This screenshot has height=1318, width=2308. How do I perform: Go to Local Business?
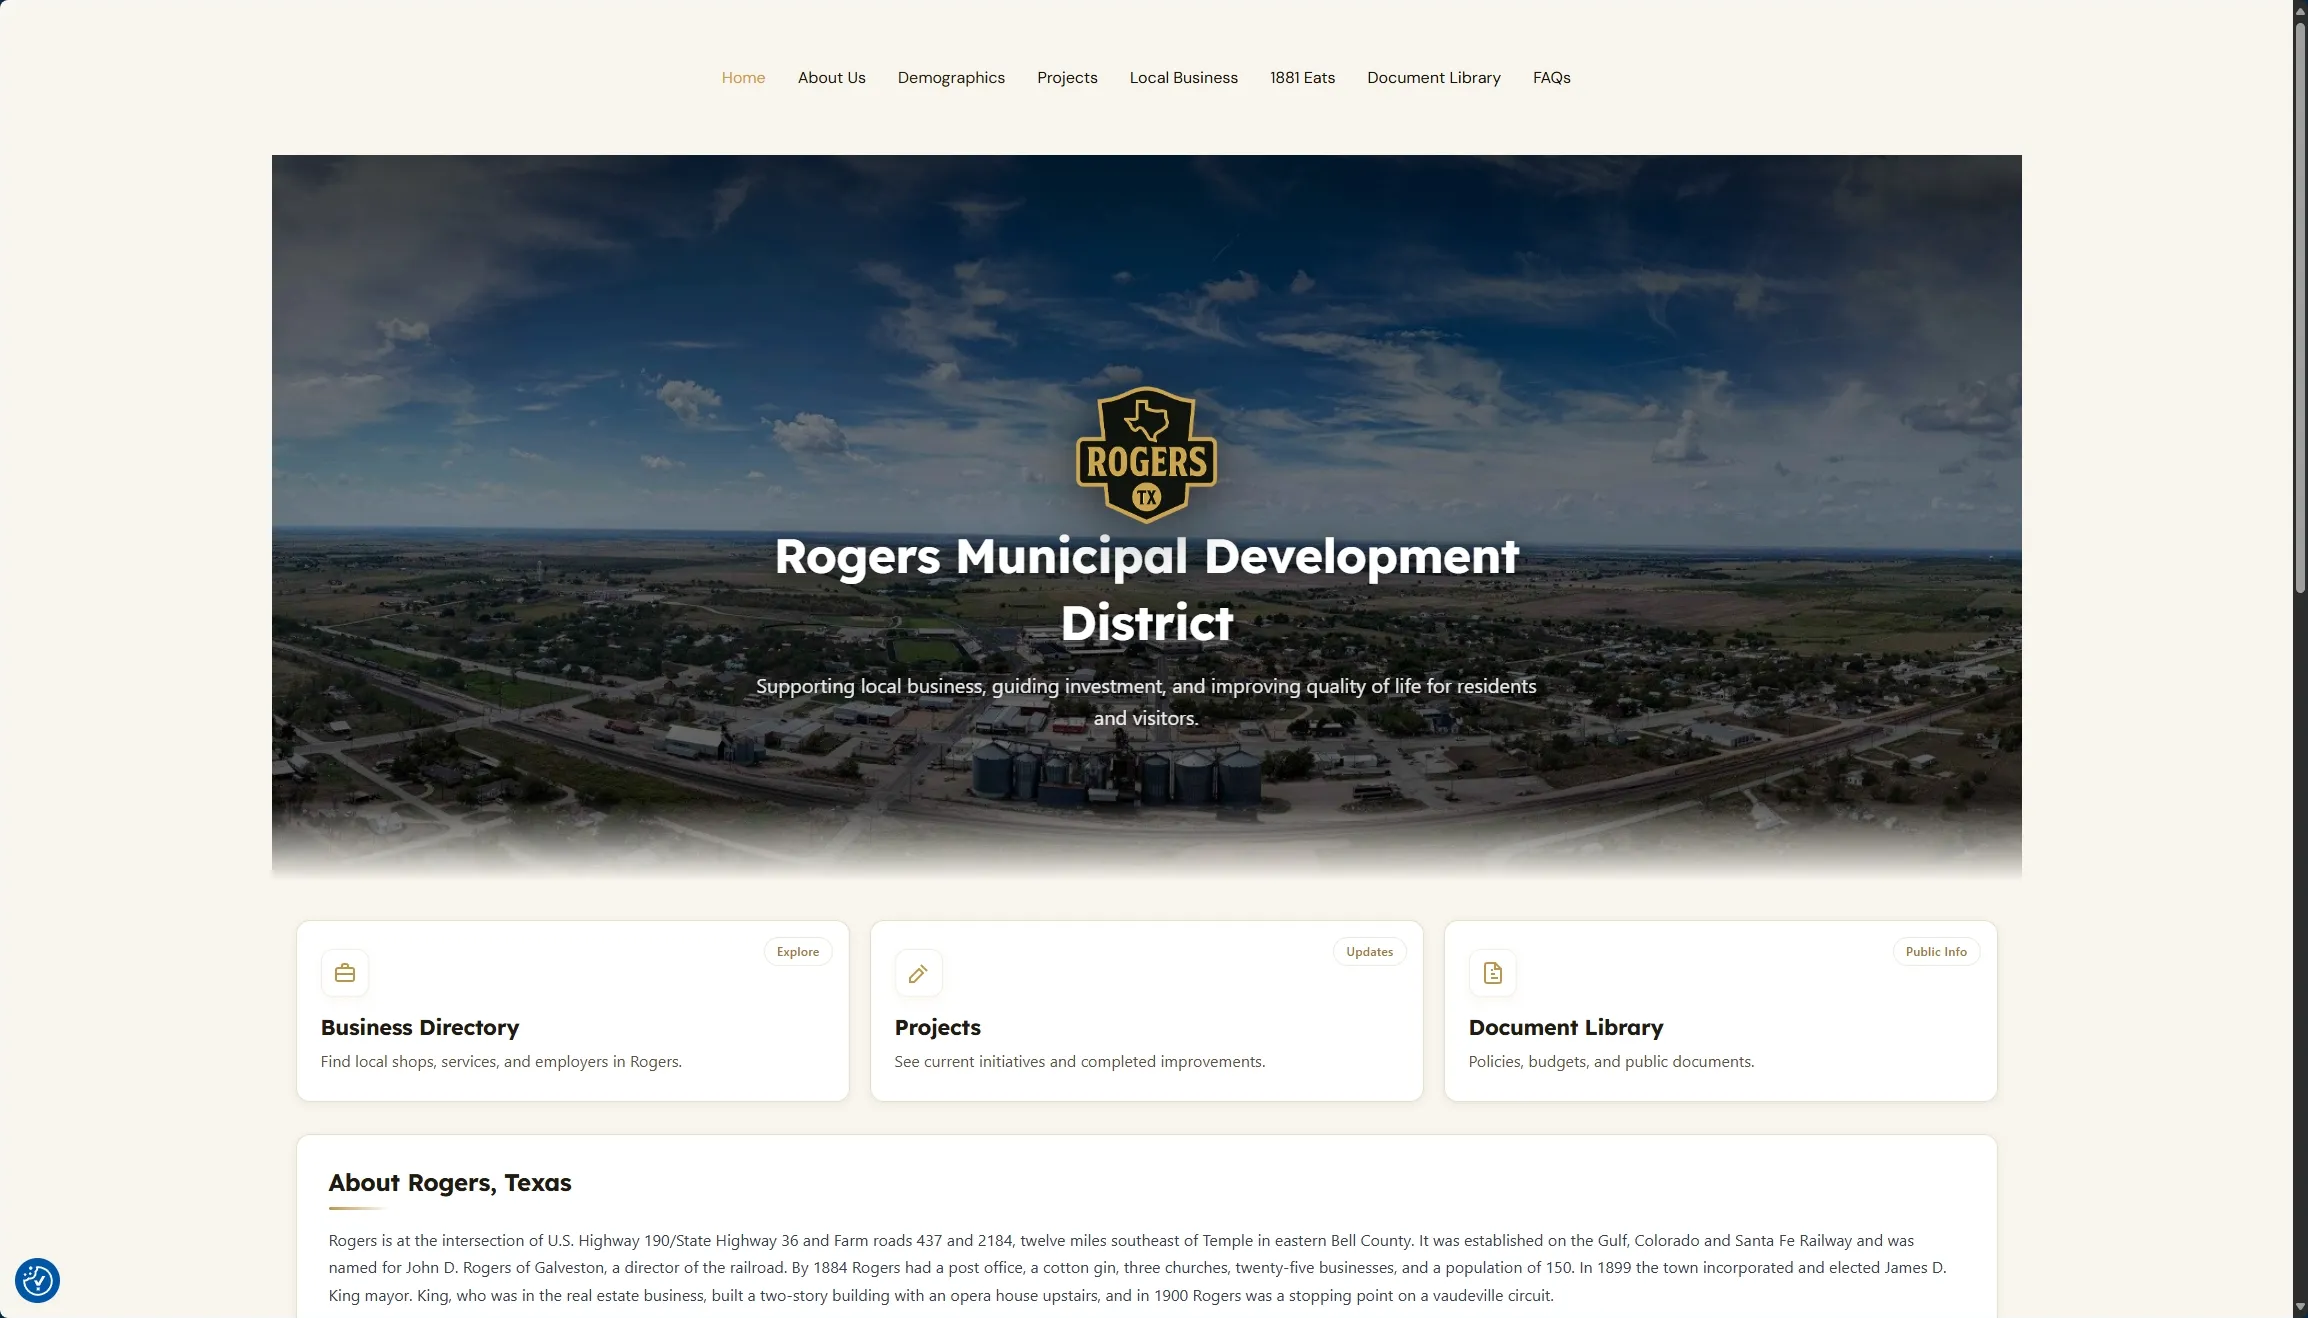pos(1183,78)
